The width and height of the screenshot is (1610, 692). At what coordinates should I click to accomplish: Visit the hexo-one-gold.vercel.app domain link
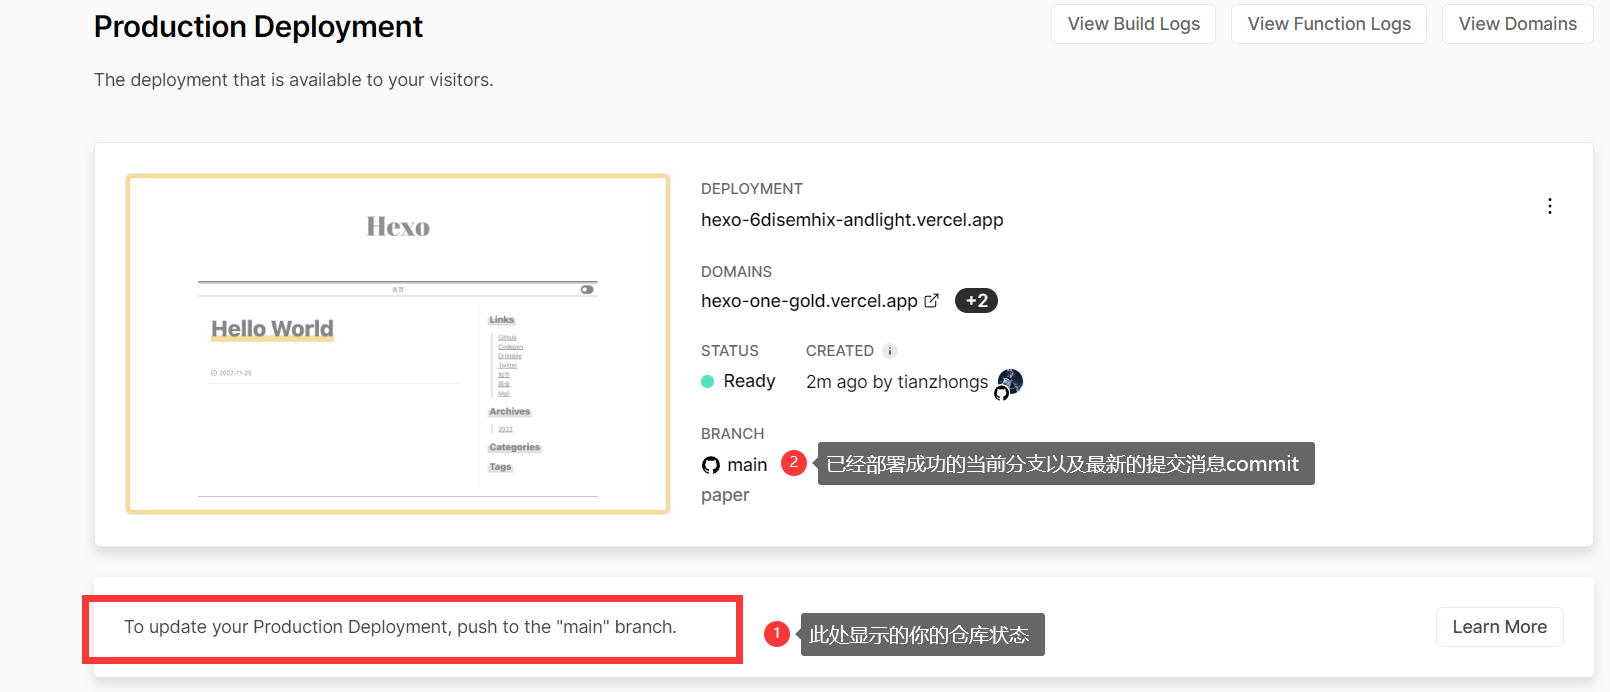coord(808,301)
